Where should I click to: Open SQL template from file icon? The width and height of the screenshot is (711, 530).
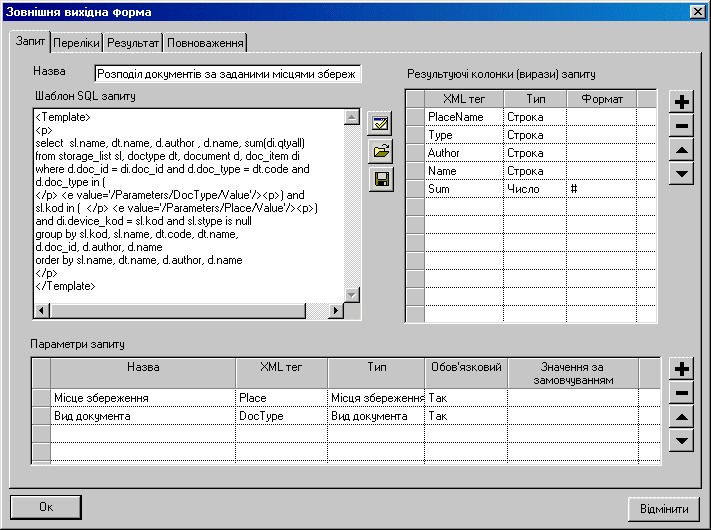point(380,151)
